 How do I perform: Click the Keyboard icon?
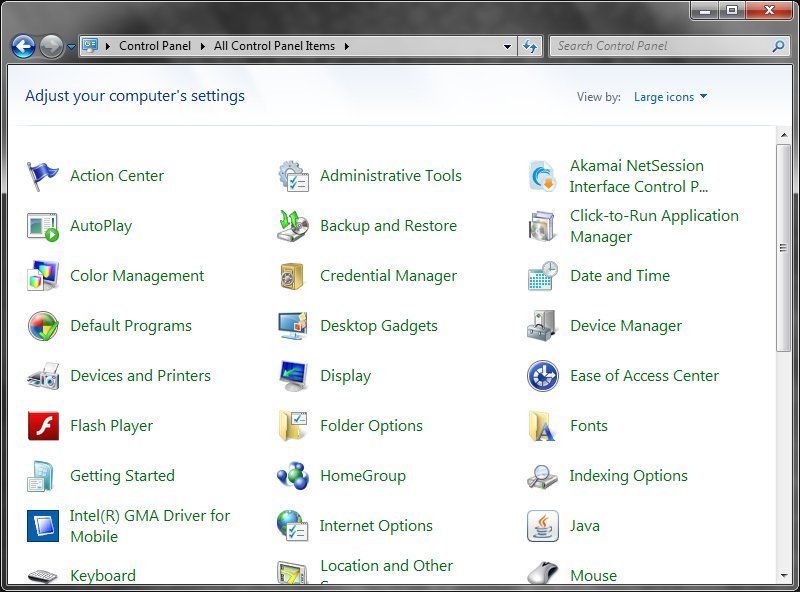41,575
